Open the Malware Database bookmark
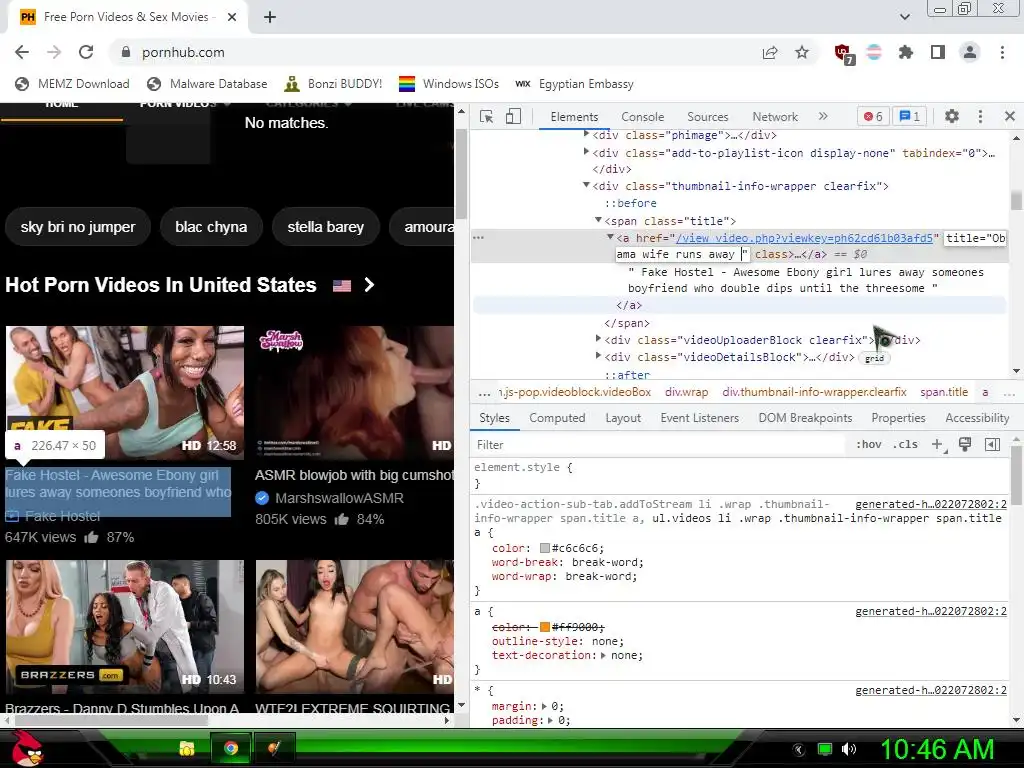Screen dimensions: 1024x768 point(208,84)
